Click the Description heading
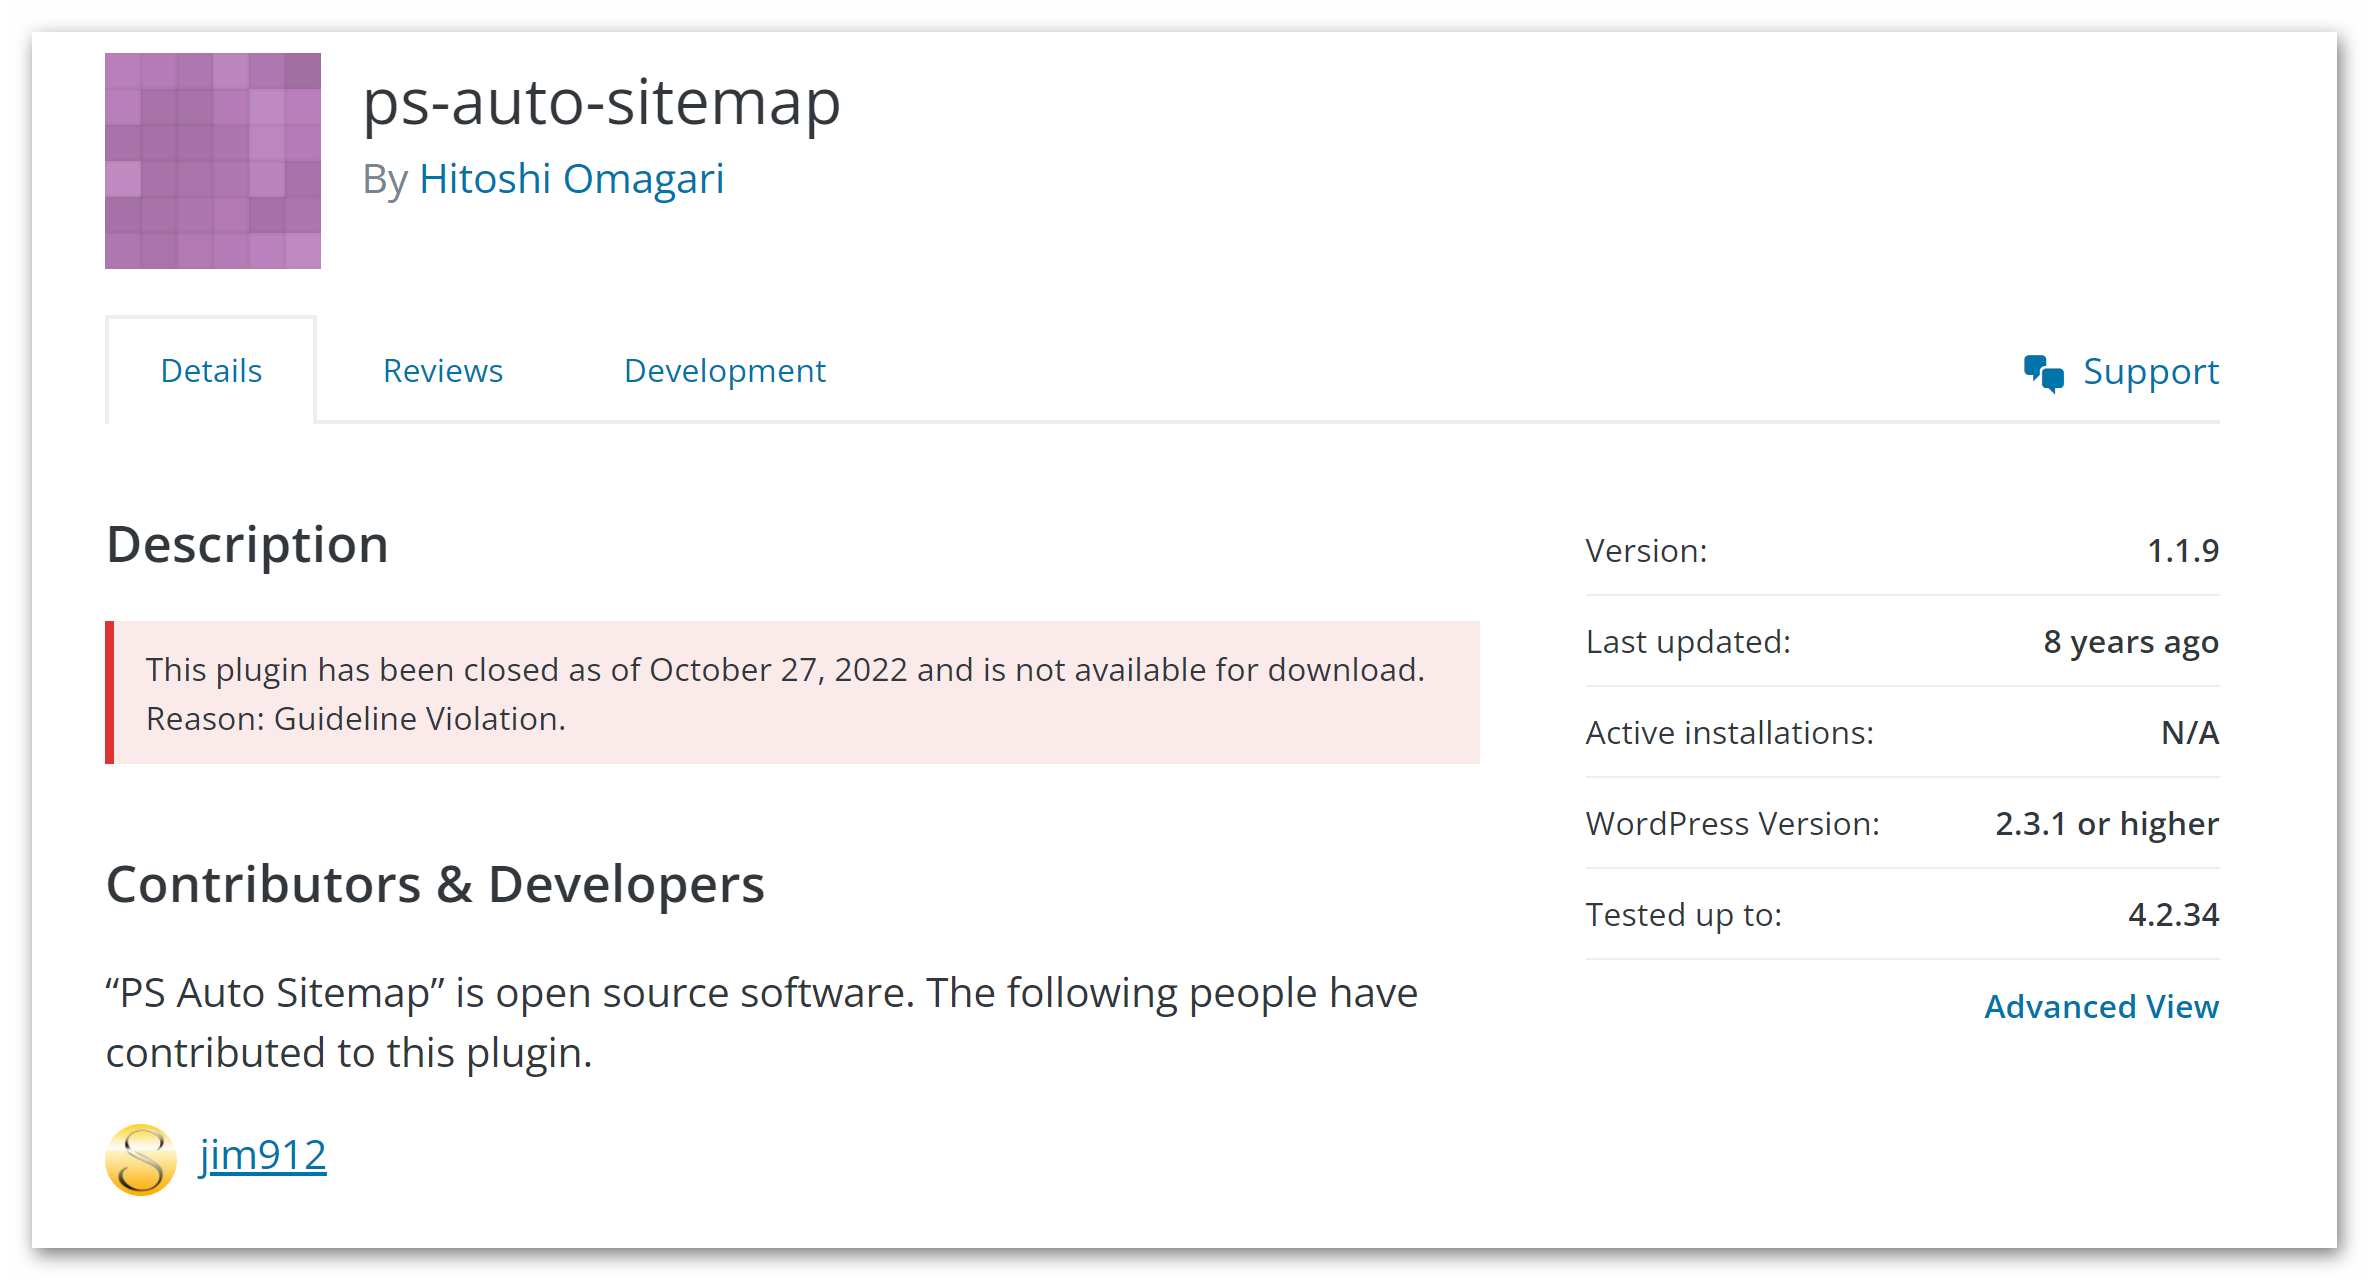 point(247,545)
